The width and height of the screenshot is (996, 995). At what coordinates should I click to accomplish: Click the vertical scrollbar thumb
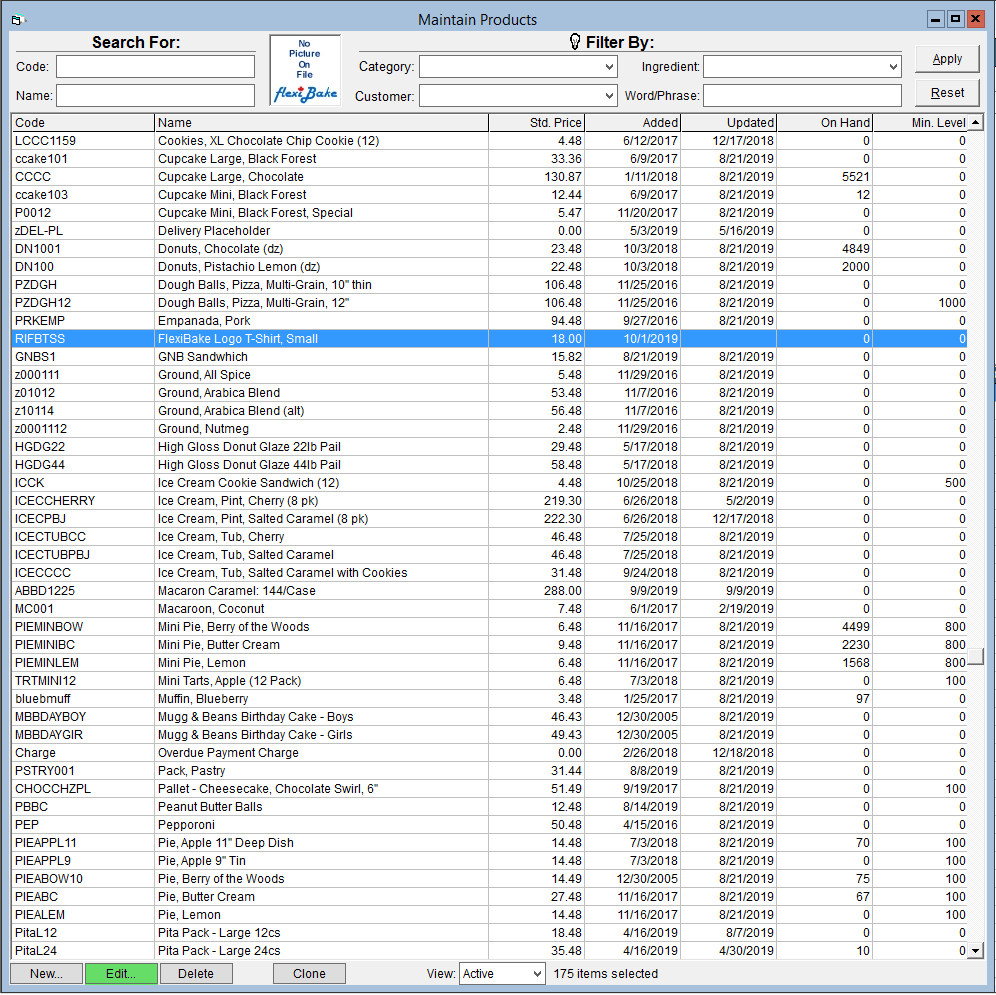tap(976, 656)
